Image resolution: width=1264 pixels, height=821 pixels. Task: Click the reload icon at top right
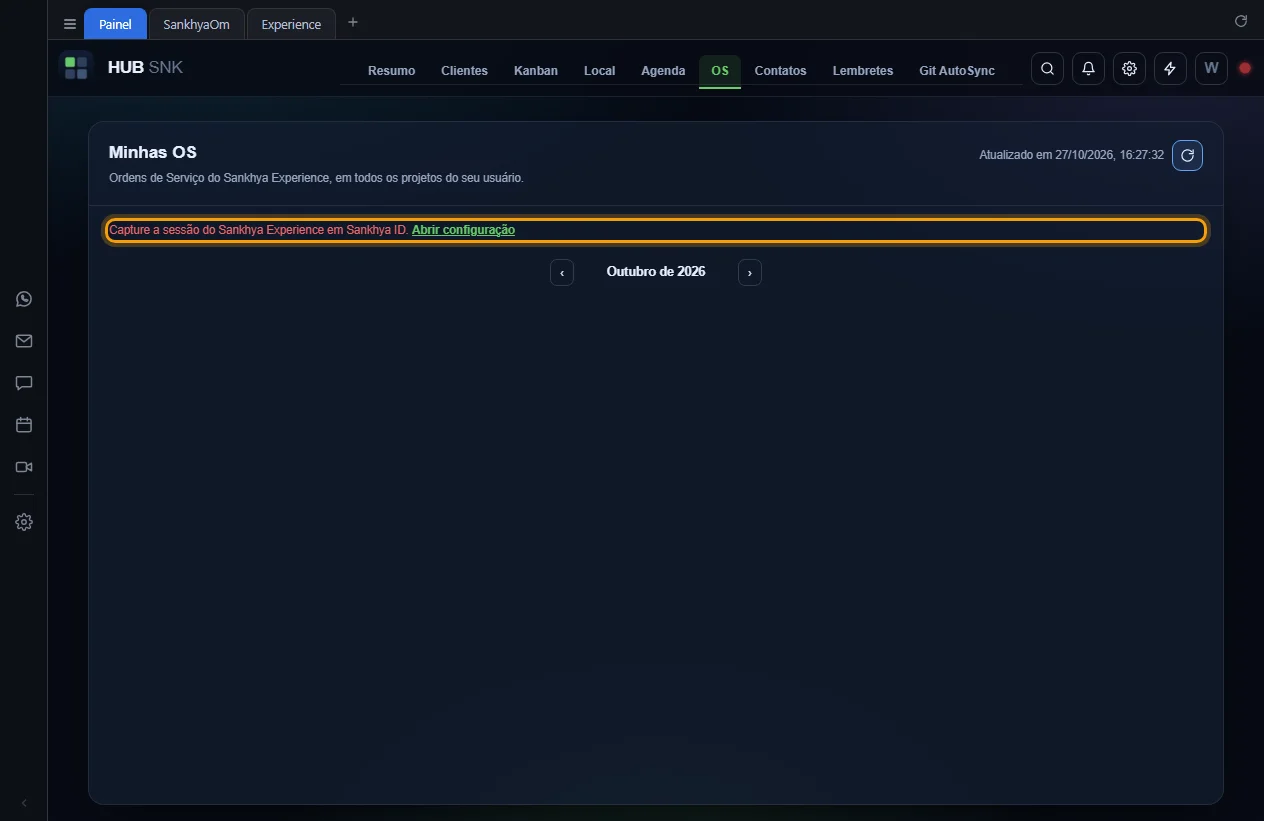1241,21
